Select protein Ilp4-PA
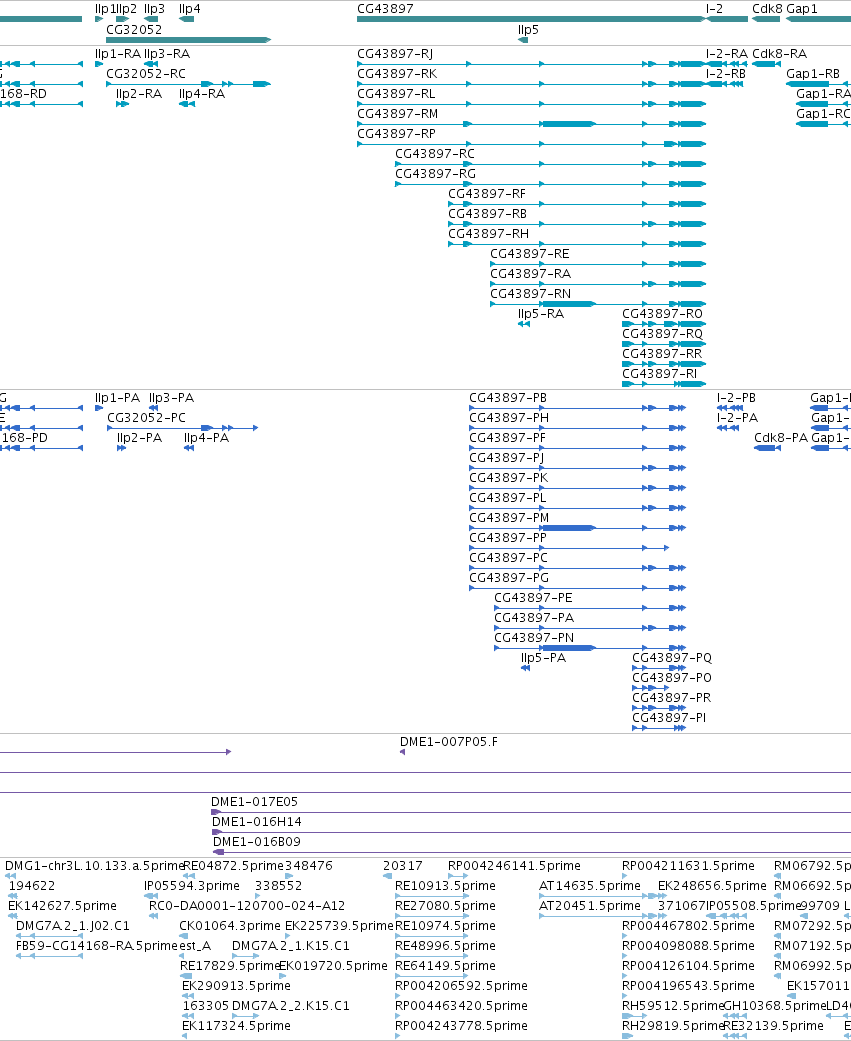The width and height of the screenshot is (851, 1041). tap(206, 438)
